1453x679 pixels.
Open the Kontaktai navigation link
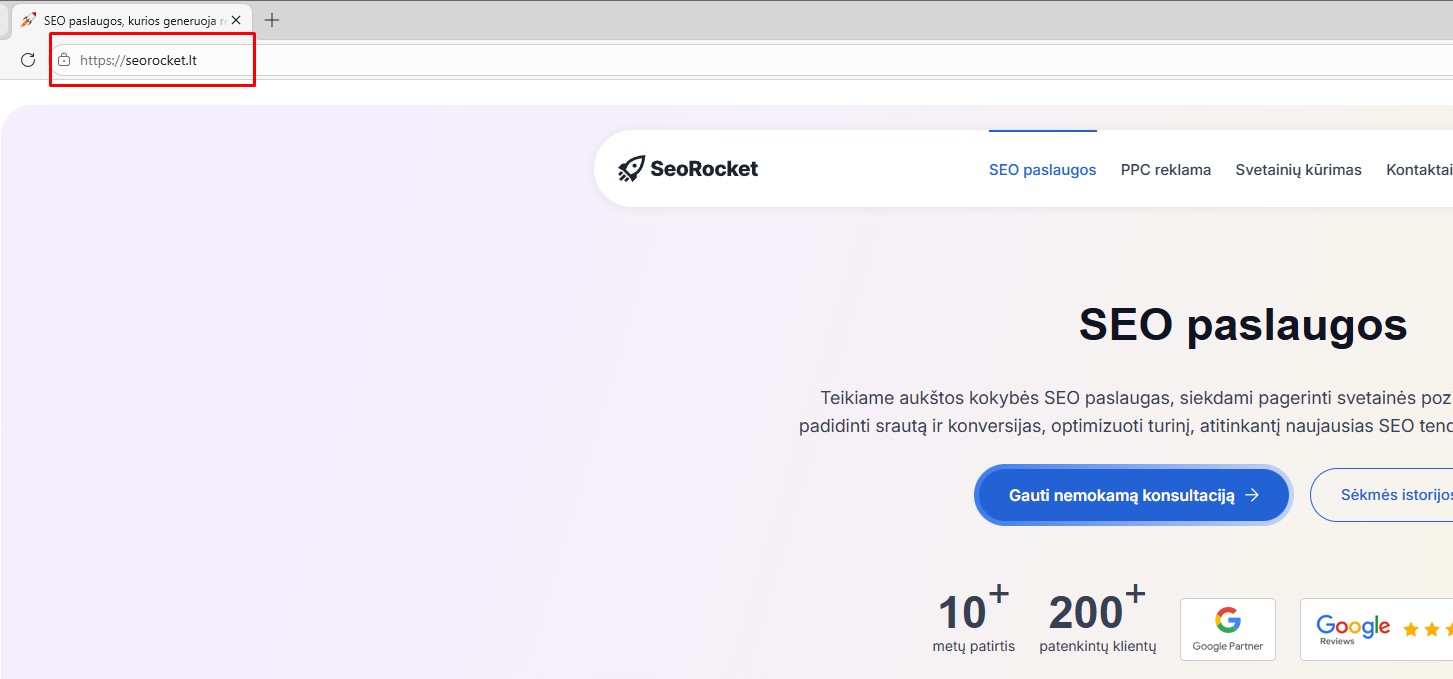[x=1418, y=170]
